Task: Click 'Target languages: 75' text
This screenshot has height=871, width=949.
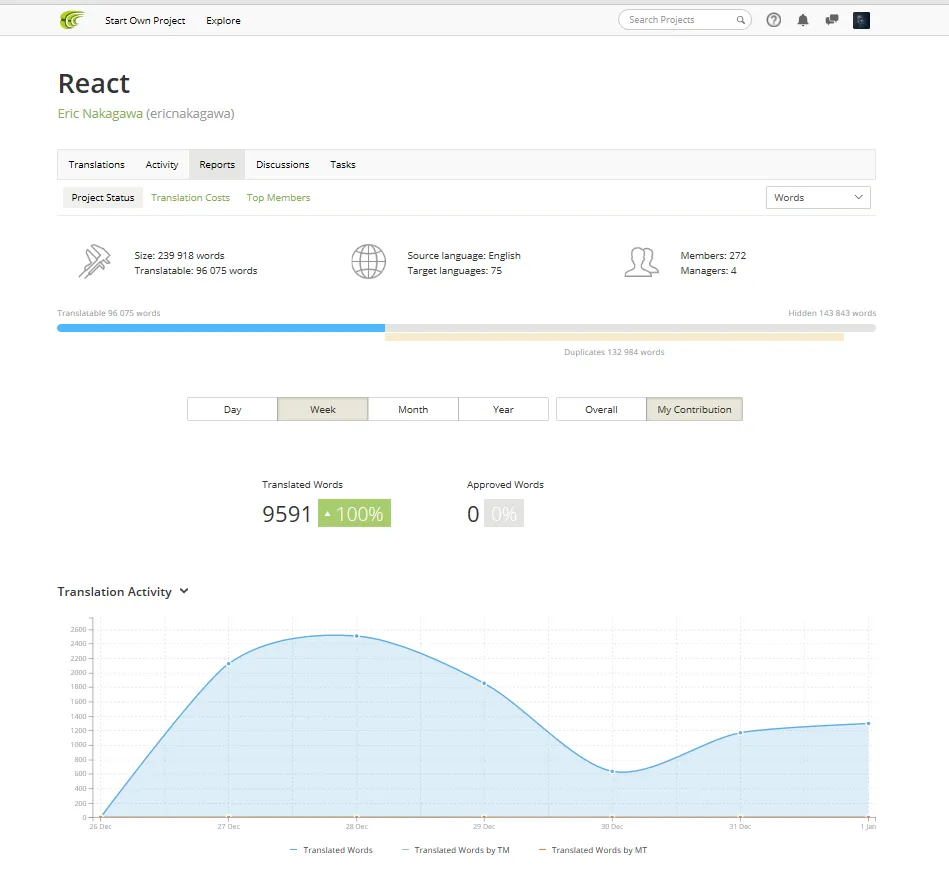Action: pyautogui.click(x=455, y=271)
